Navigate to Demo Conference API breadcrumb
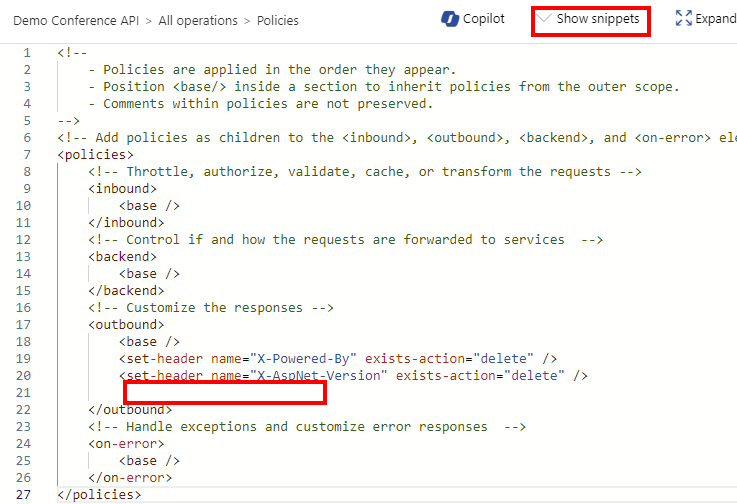Screen dimensions: 737x504 click(x=76, y=21)
